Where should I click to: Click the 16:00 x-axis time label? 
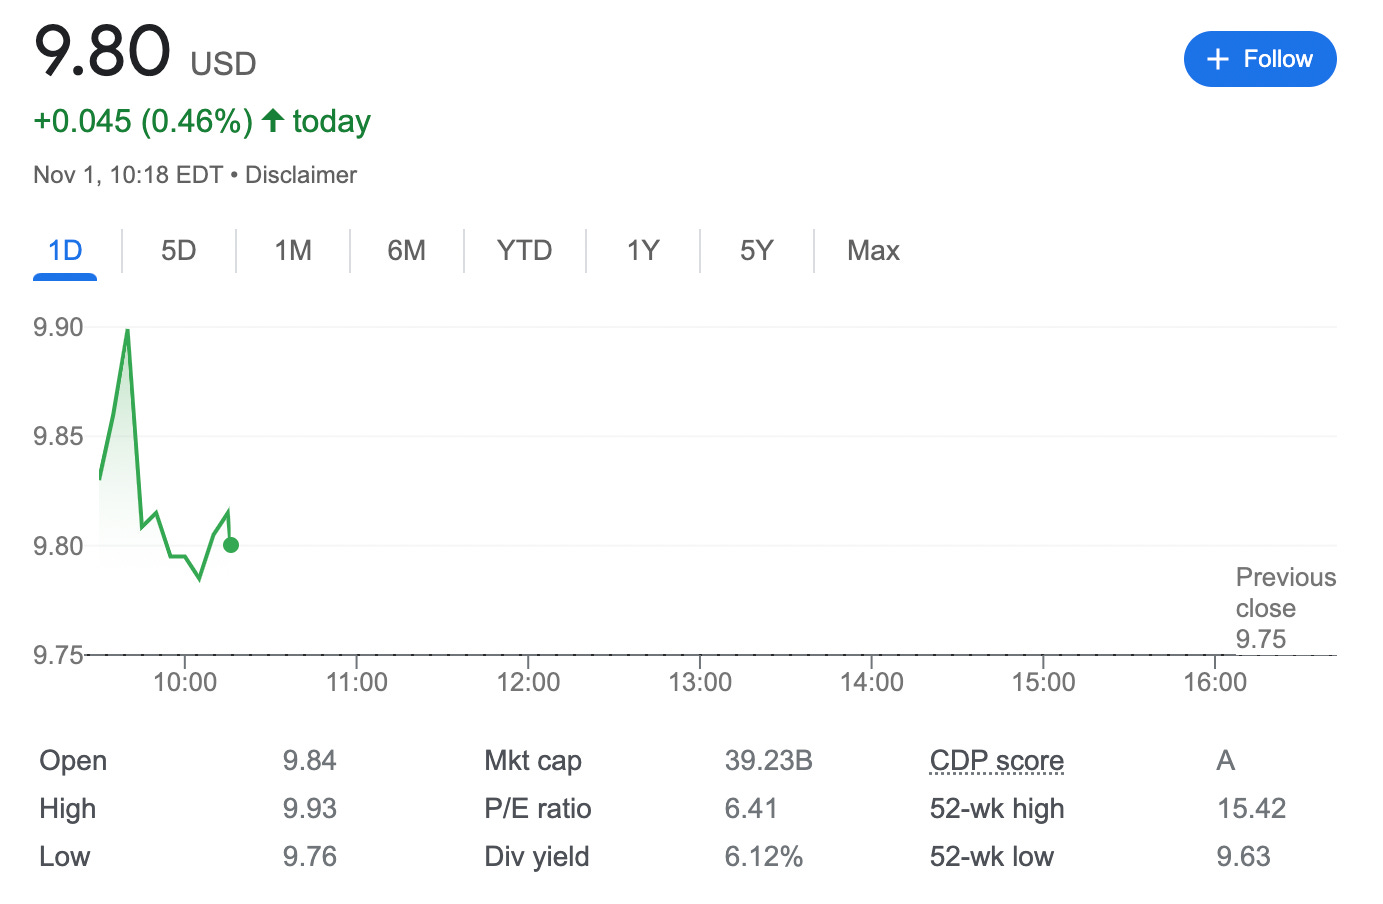coord(1215,683)
